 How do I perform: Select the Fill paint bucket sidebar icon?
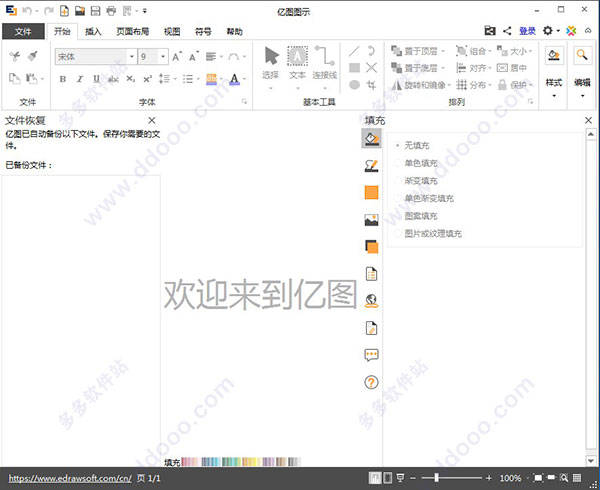371,138
